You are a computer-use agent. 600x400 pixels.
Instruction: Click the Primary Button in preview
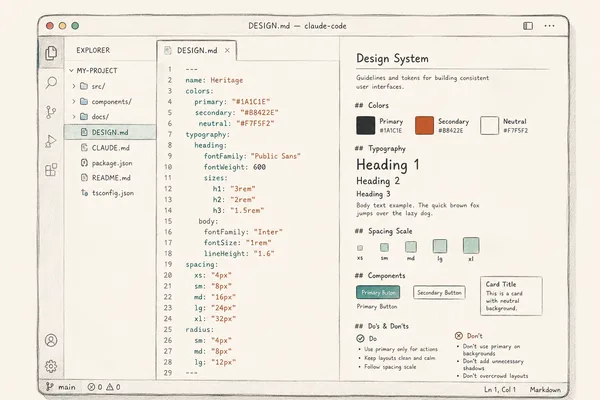378,292
